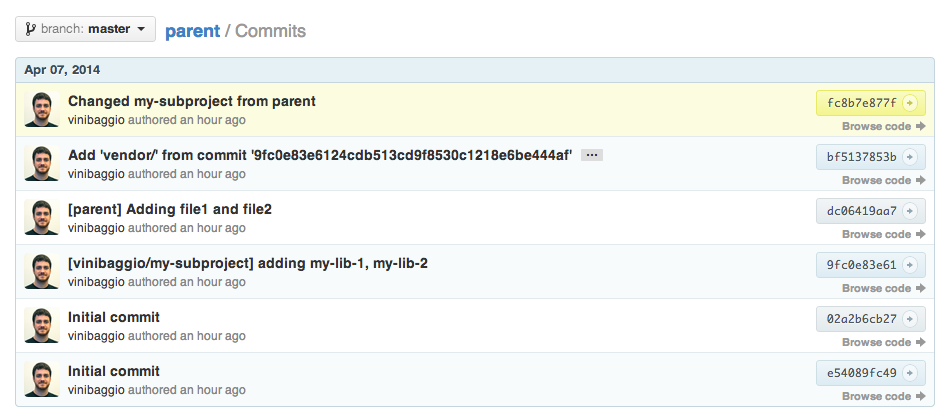Image resolution: width=948 pixels, height=420 pixels.
Task: Browse code for the 'vendor/' commit
Action: tap(883, 181)
